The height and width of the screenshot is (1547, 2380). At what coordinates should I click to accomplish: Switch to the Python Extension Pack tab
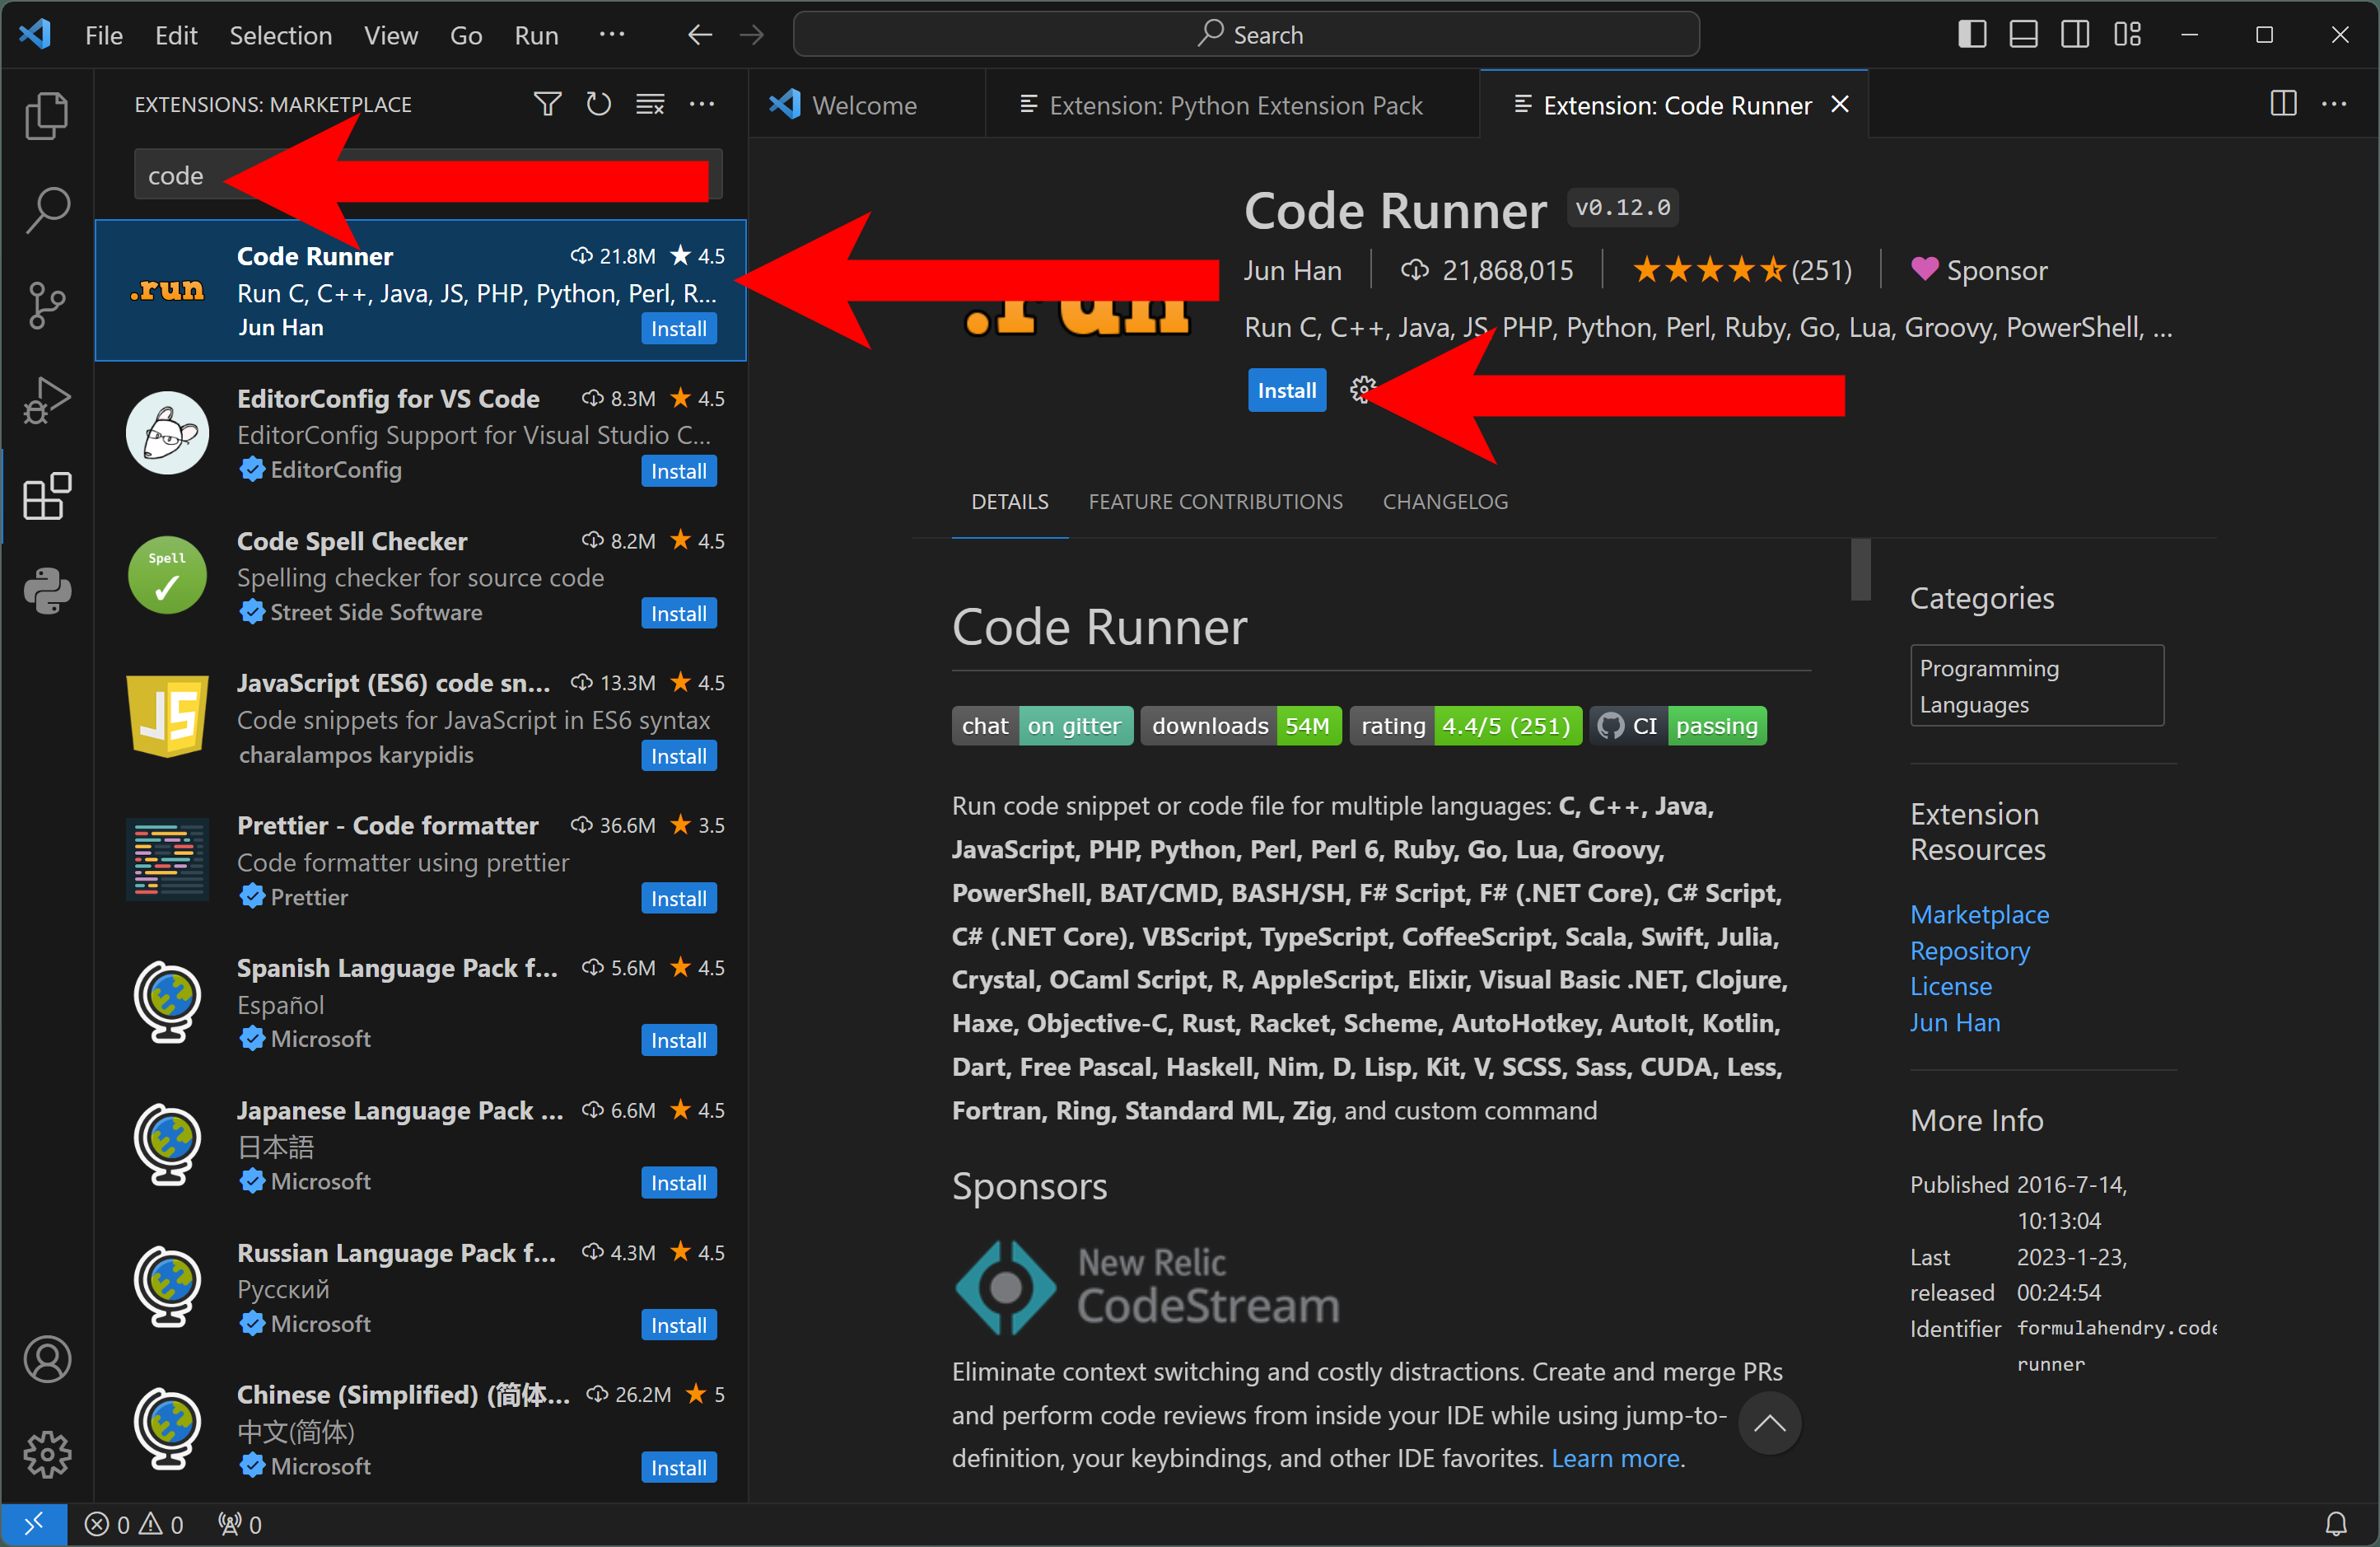(1233, 104)
